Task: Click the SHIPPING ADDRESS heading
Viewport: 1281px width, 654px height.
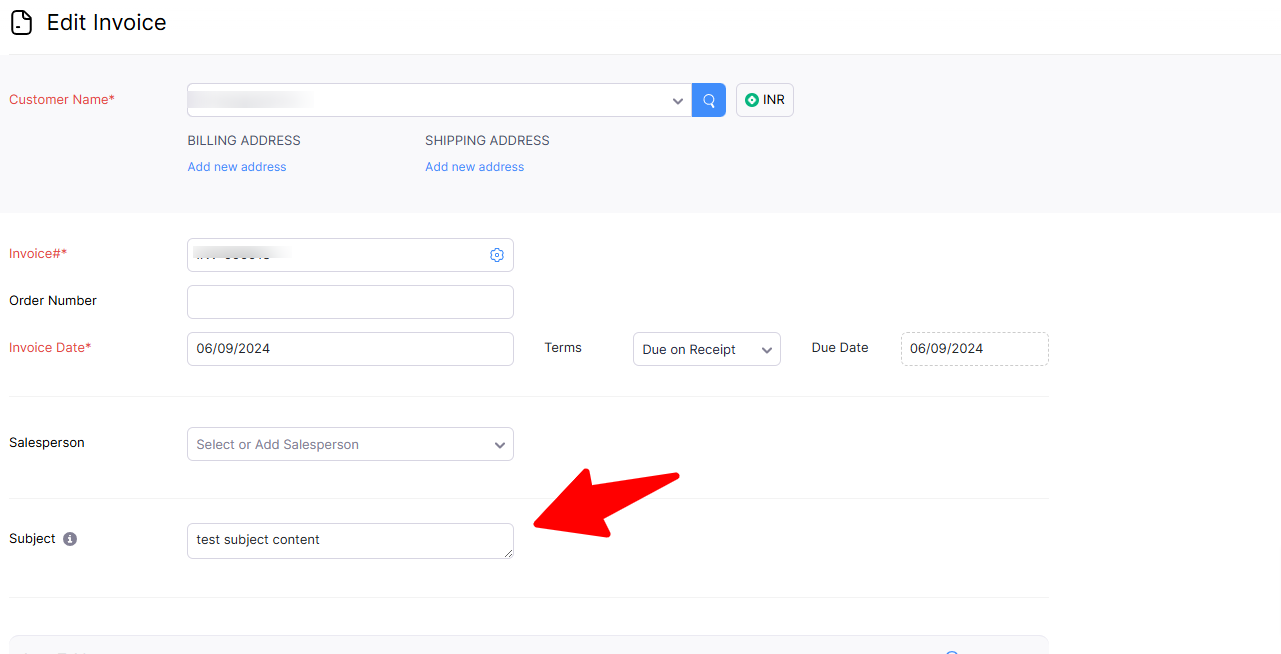Action: click(487, 141)
